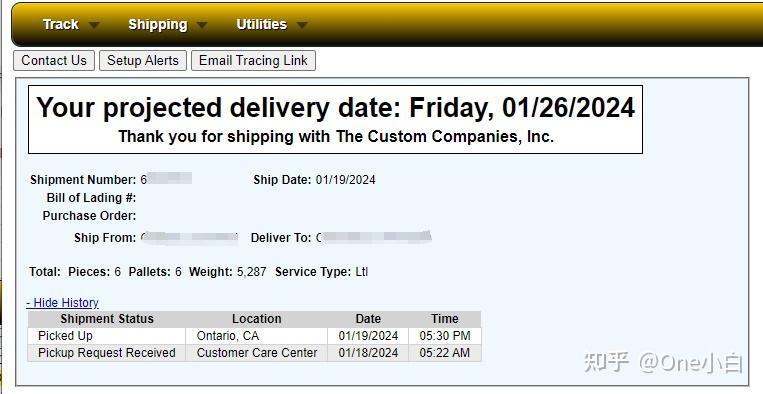Screen dimensions: 763x394
Task: Select the Location column header
Action: tap(256, 319)
